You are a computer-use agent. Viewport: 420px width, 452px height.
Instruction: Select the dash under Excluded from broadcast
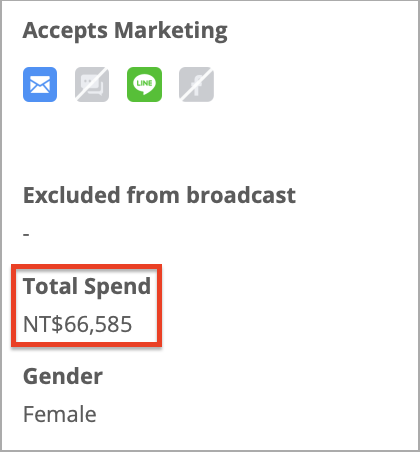click(26, 235)
